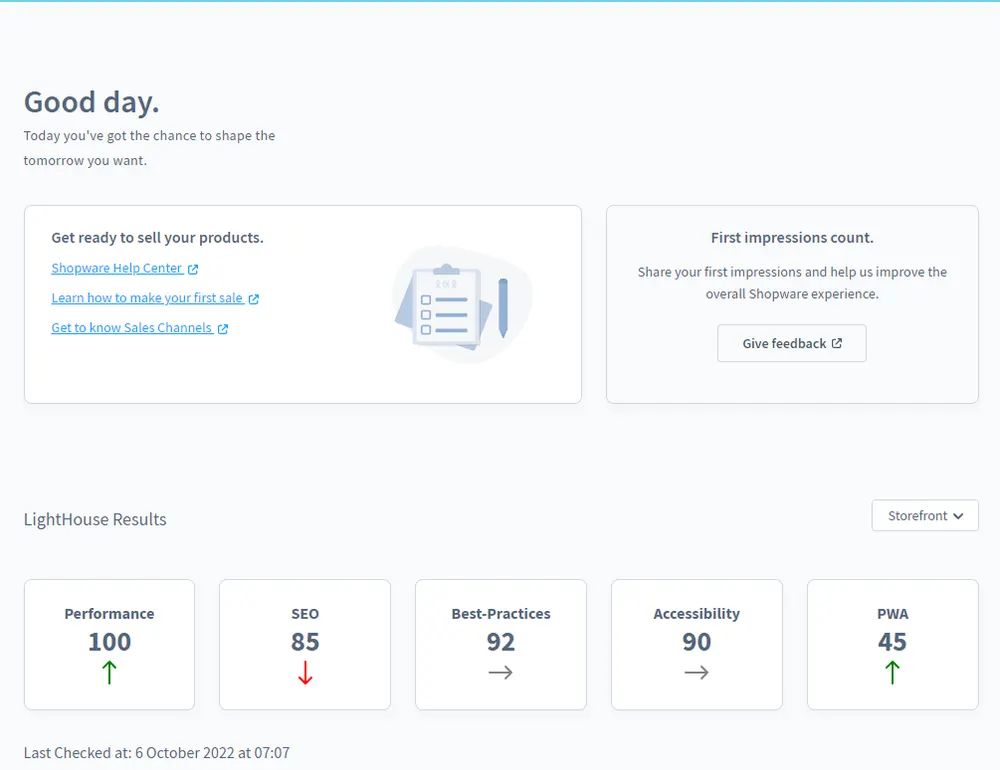
Task: Click the Give feedback button
Action: click(791, 343)
